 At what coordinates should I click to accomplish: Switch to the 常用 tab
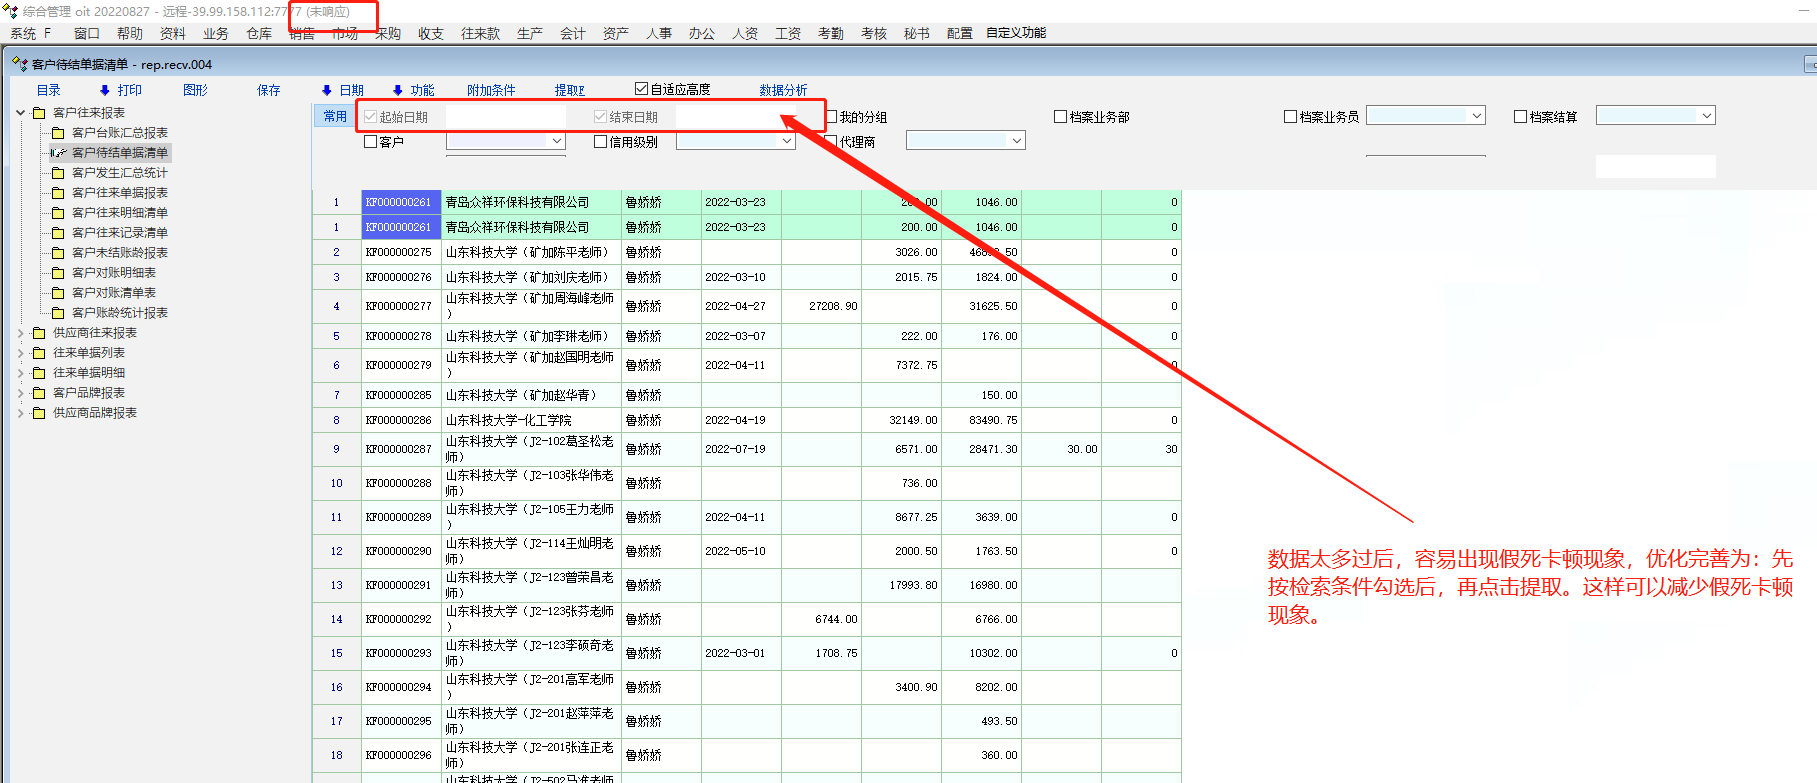[335, 116]
